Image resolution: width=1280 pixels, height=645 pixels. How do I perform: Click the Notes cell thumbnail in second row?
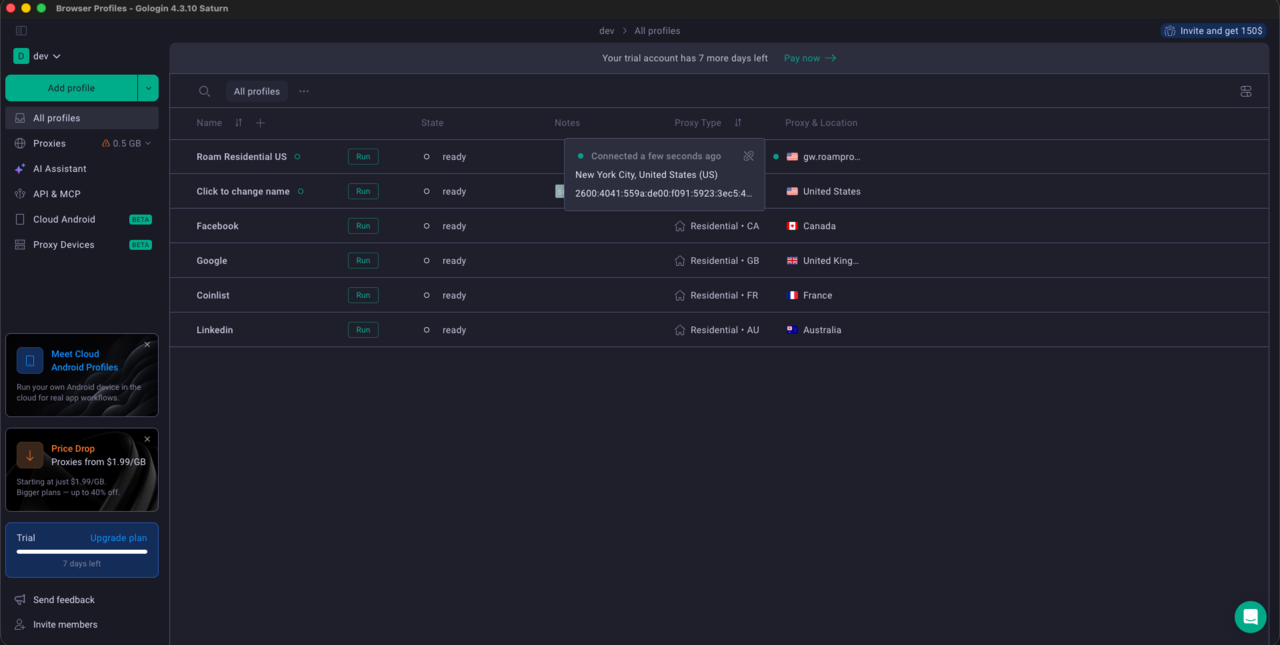pos(560,191)
